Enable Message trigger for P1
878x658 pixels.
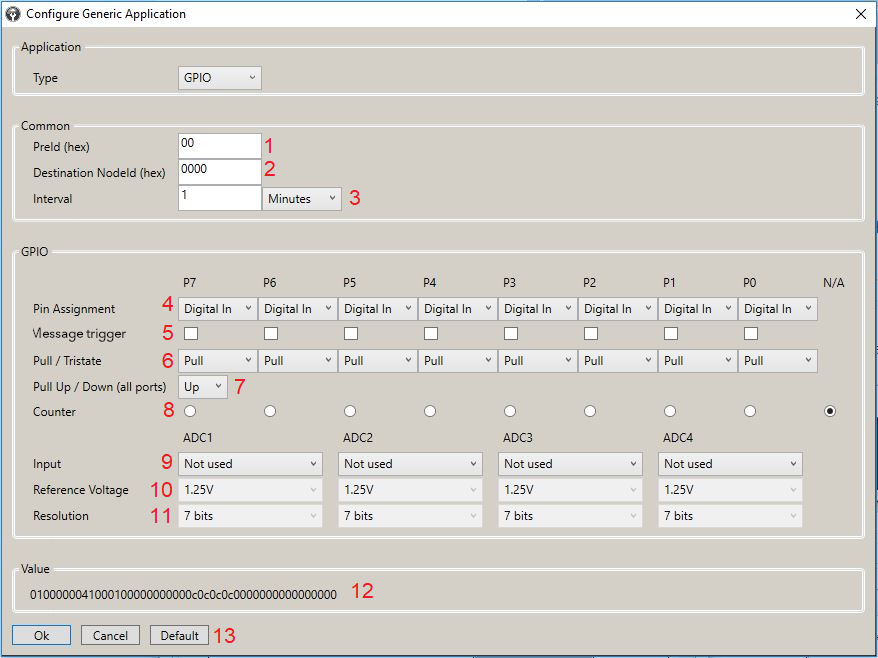[671, 334]
